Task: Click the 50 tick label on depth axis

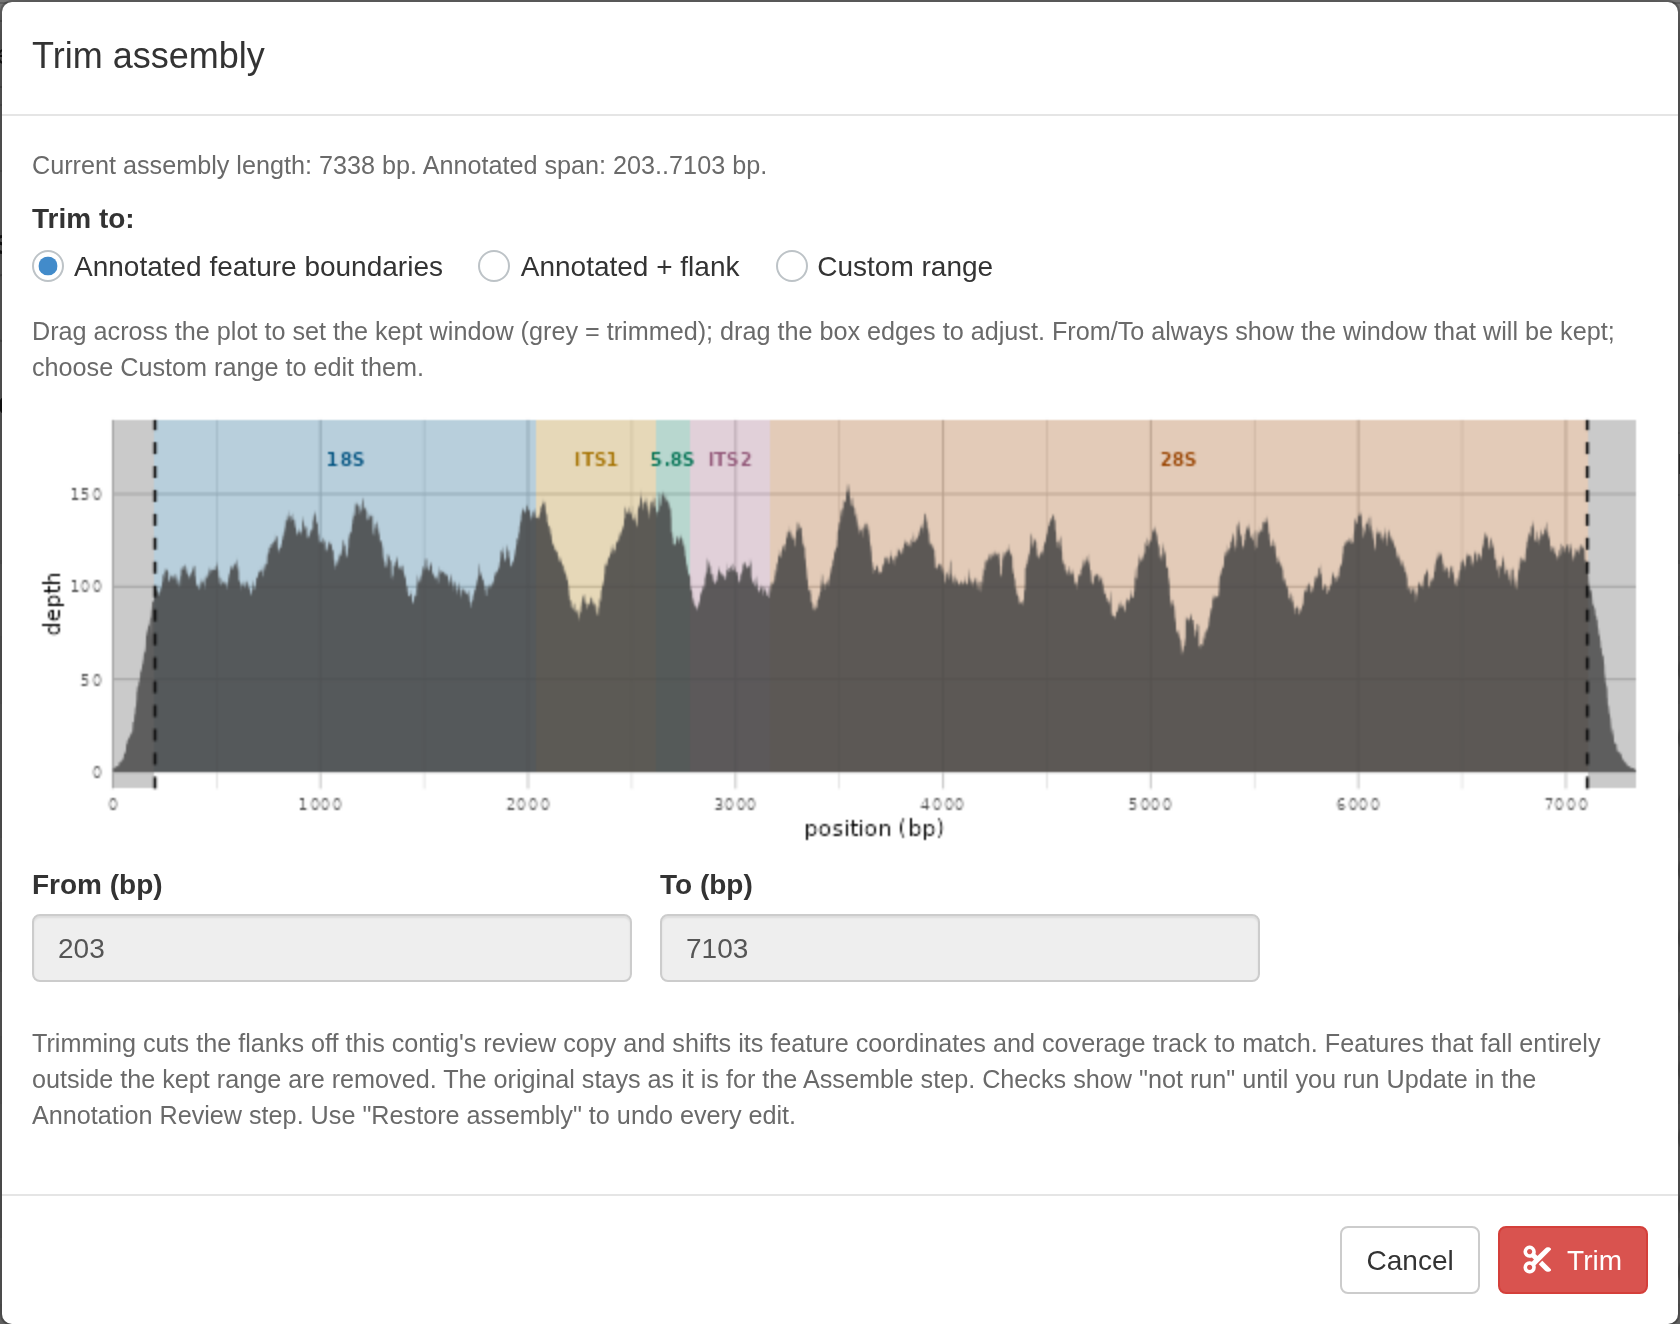Action: 91,680
